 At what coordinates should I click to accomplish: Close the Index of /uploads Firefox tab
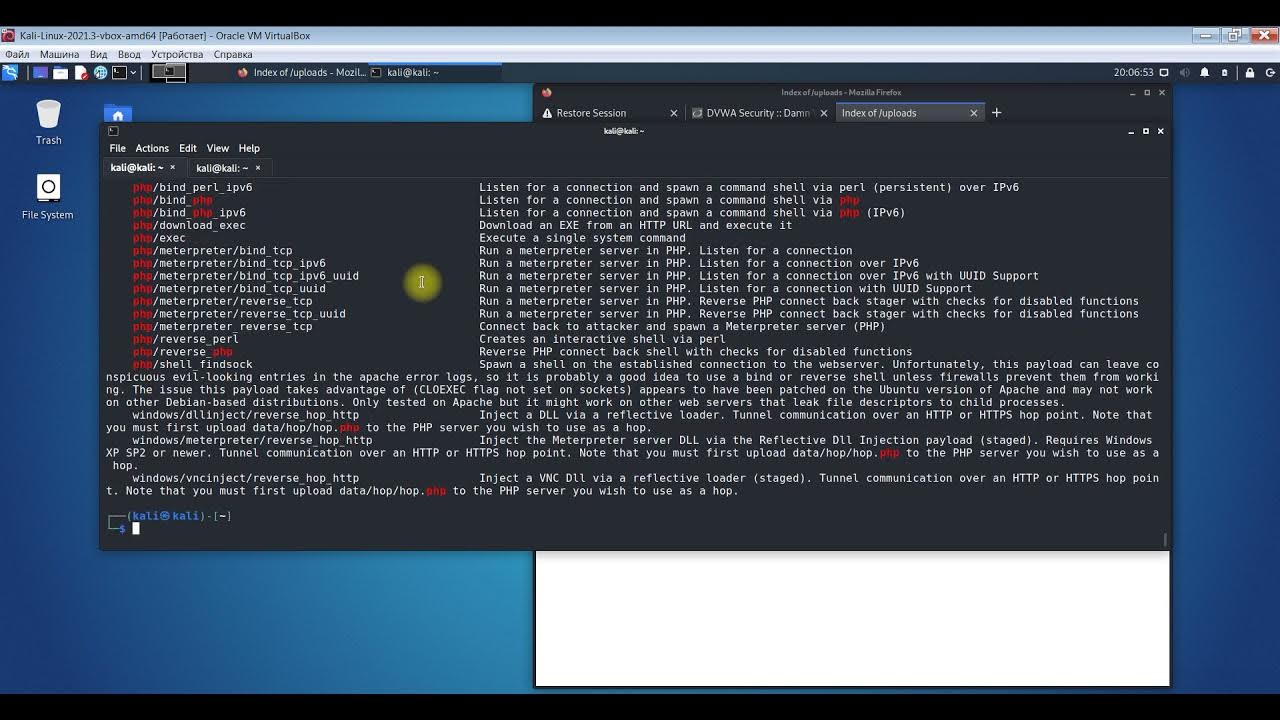point(973,113)
